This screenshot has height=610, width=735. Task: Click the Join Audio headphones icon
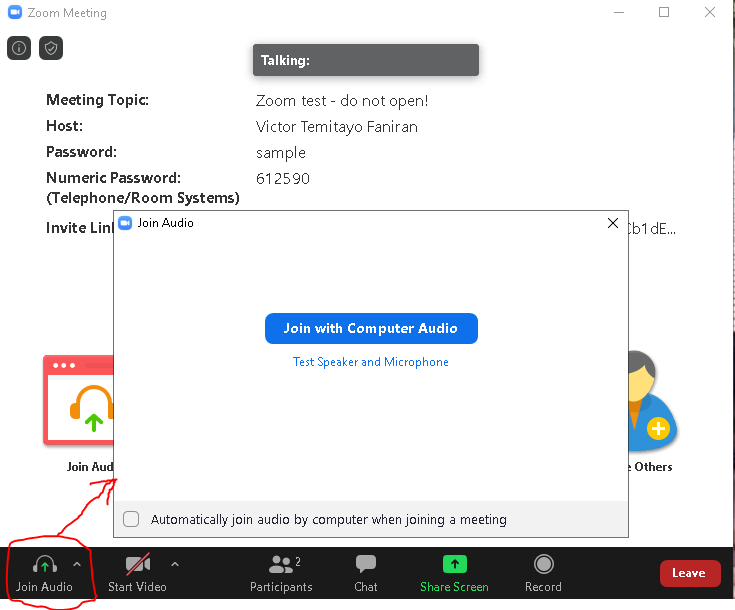(x=44, y=565)
